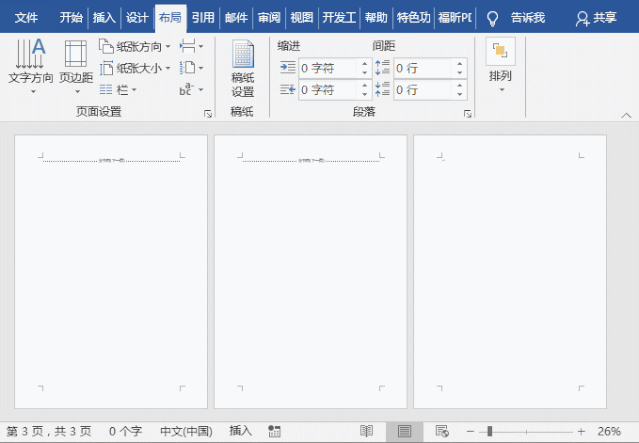
Task: Decrease spacing before with spinner down
Action: (x=460, y=73)
